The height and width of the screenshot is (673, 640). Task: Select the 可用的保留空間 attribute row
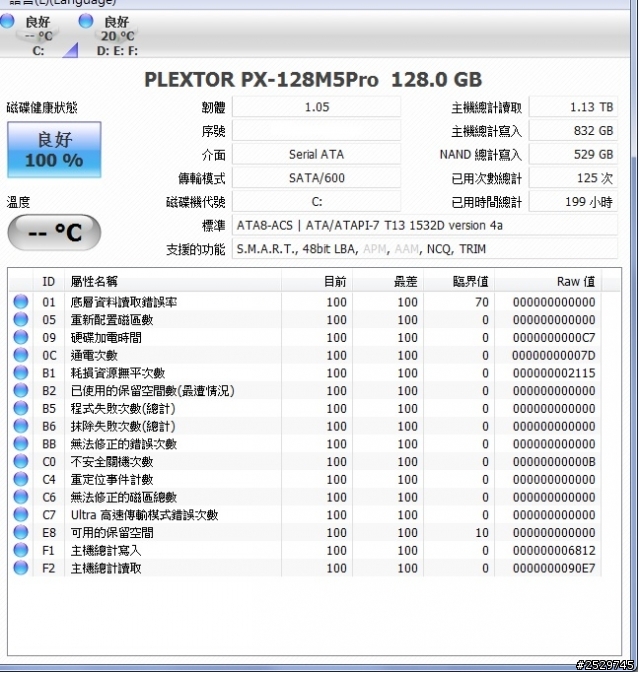click(305, 532)
